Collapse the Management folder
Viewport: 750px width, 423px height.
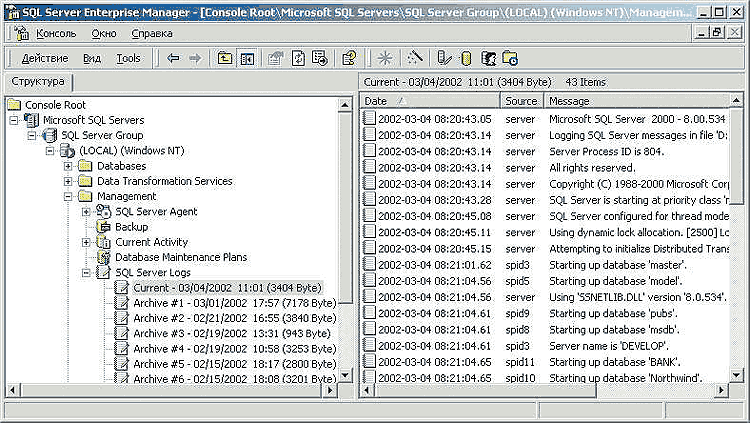pos(68,197)
